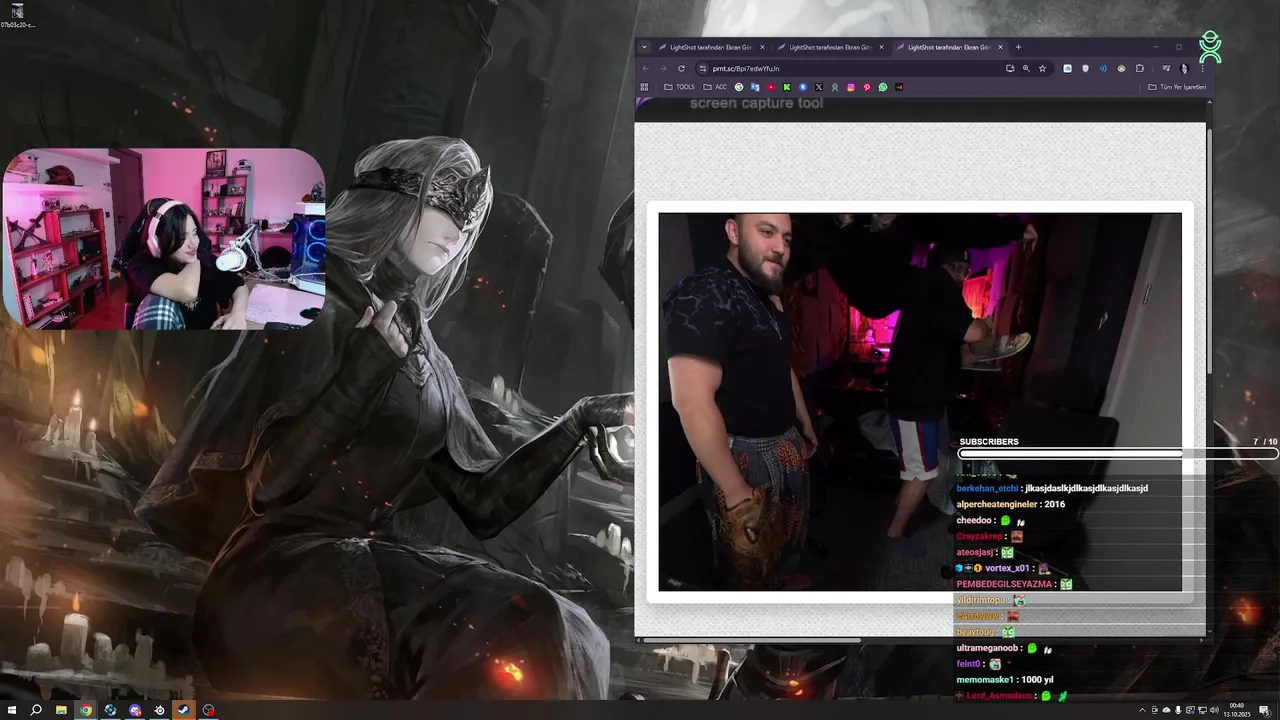Close the active third LightShot tab

[x=998, y=47]
